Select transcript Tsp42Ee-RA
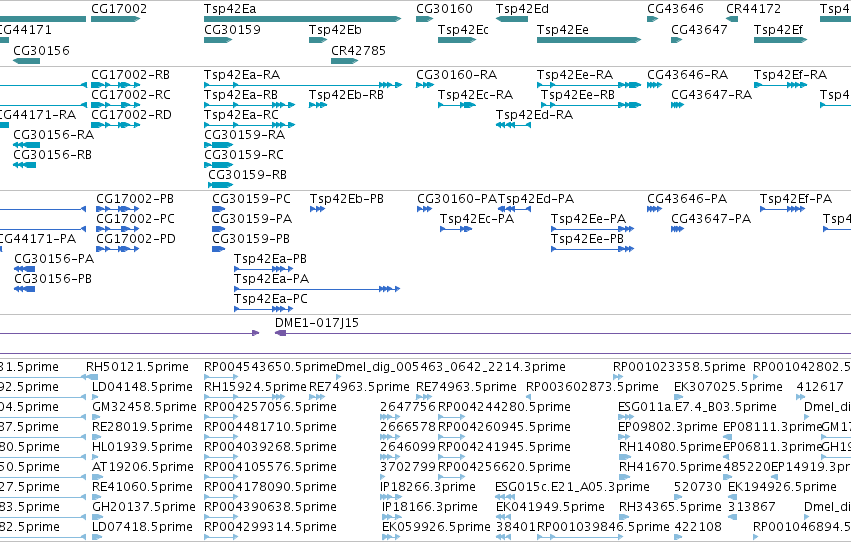Viewport: 851px width, 542px height. pos(575,75)
